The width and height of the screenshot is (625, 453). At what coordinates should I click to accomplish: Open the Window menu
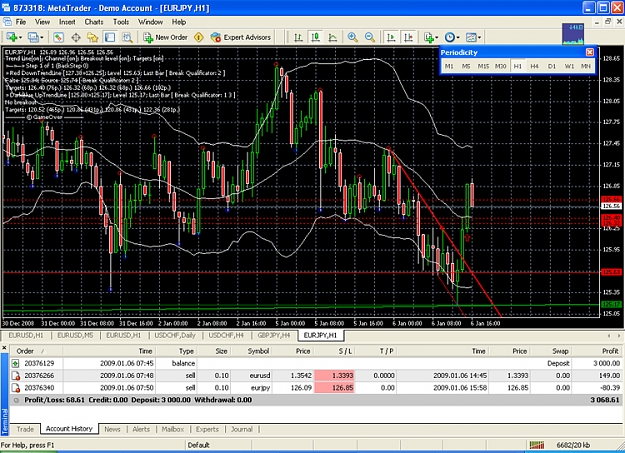point(150,22)
